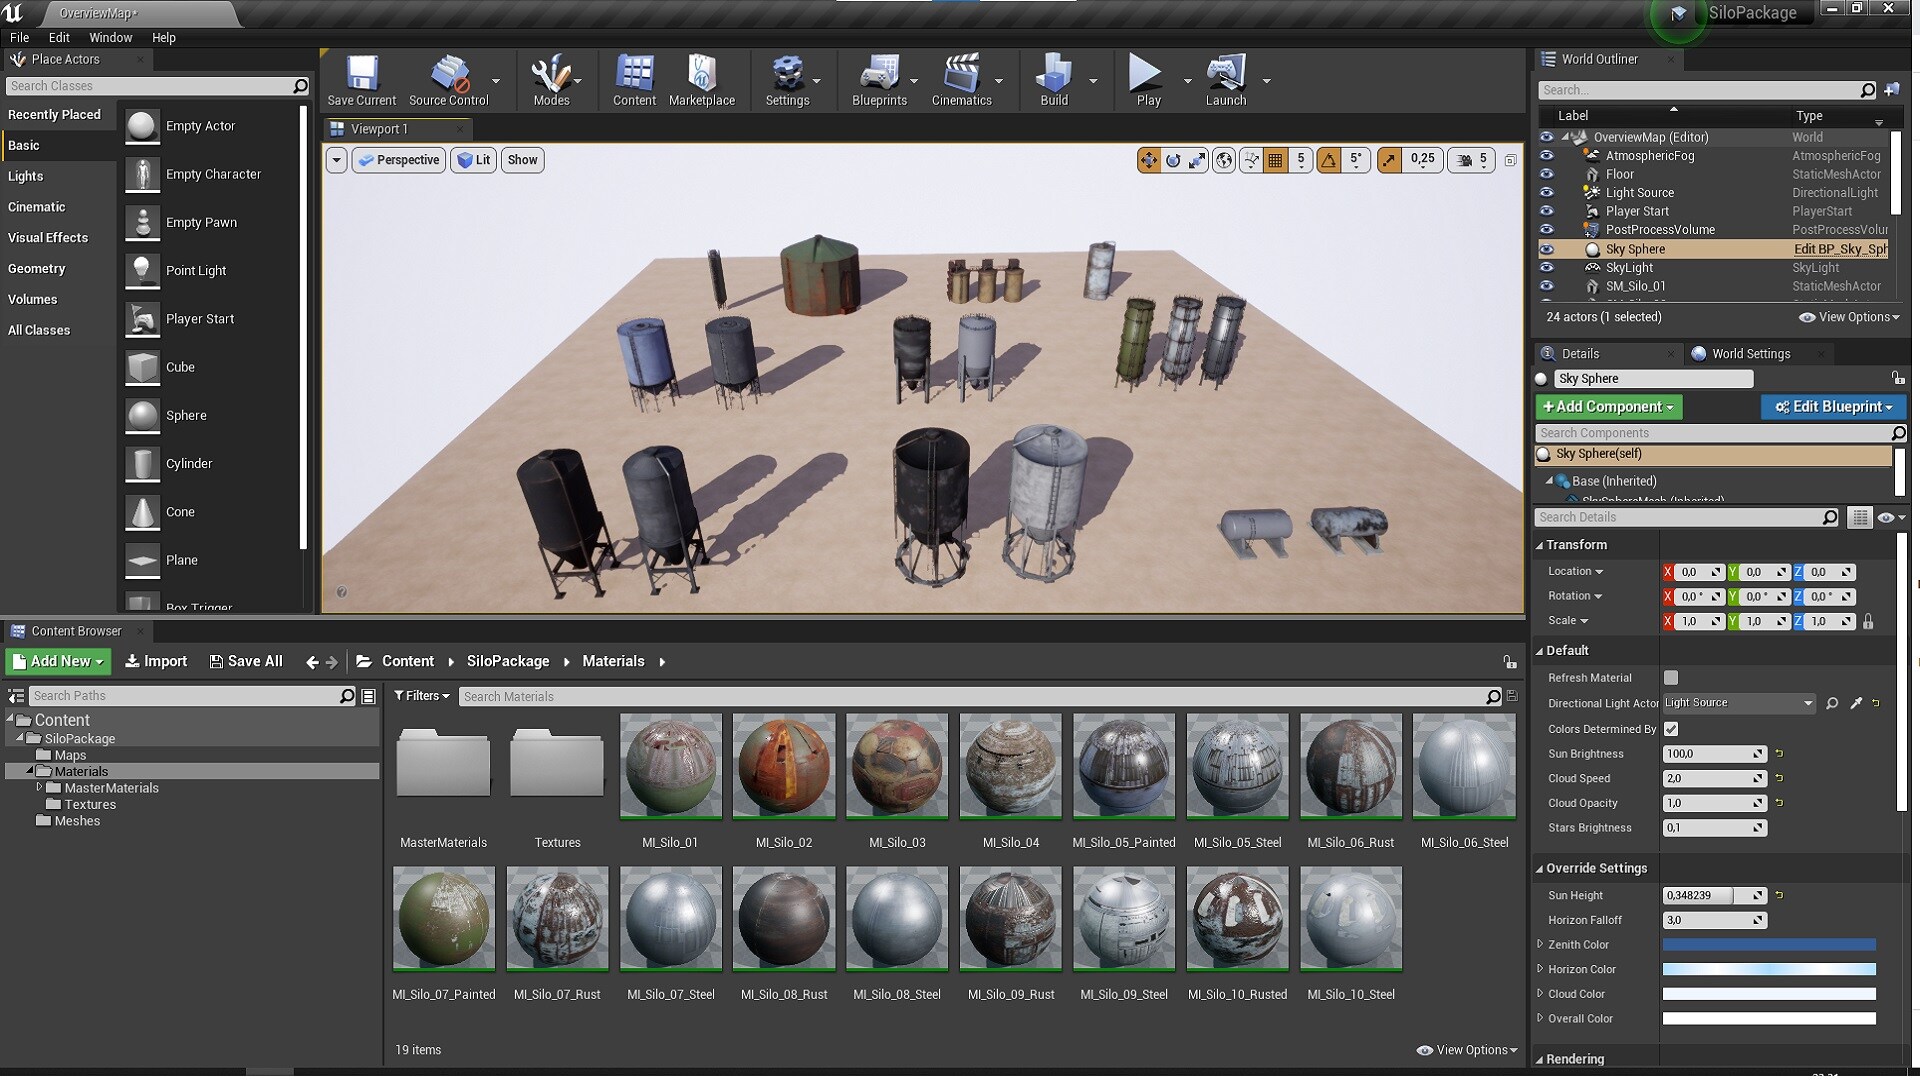The height and width of the screenshot is (1080, 1920).
Task: Open the Lit view mode dropdown
Action: coord(473,160)
